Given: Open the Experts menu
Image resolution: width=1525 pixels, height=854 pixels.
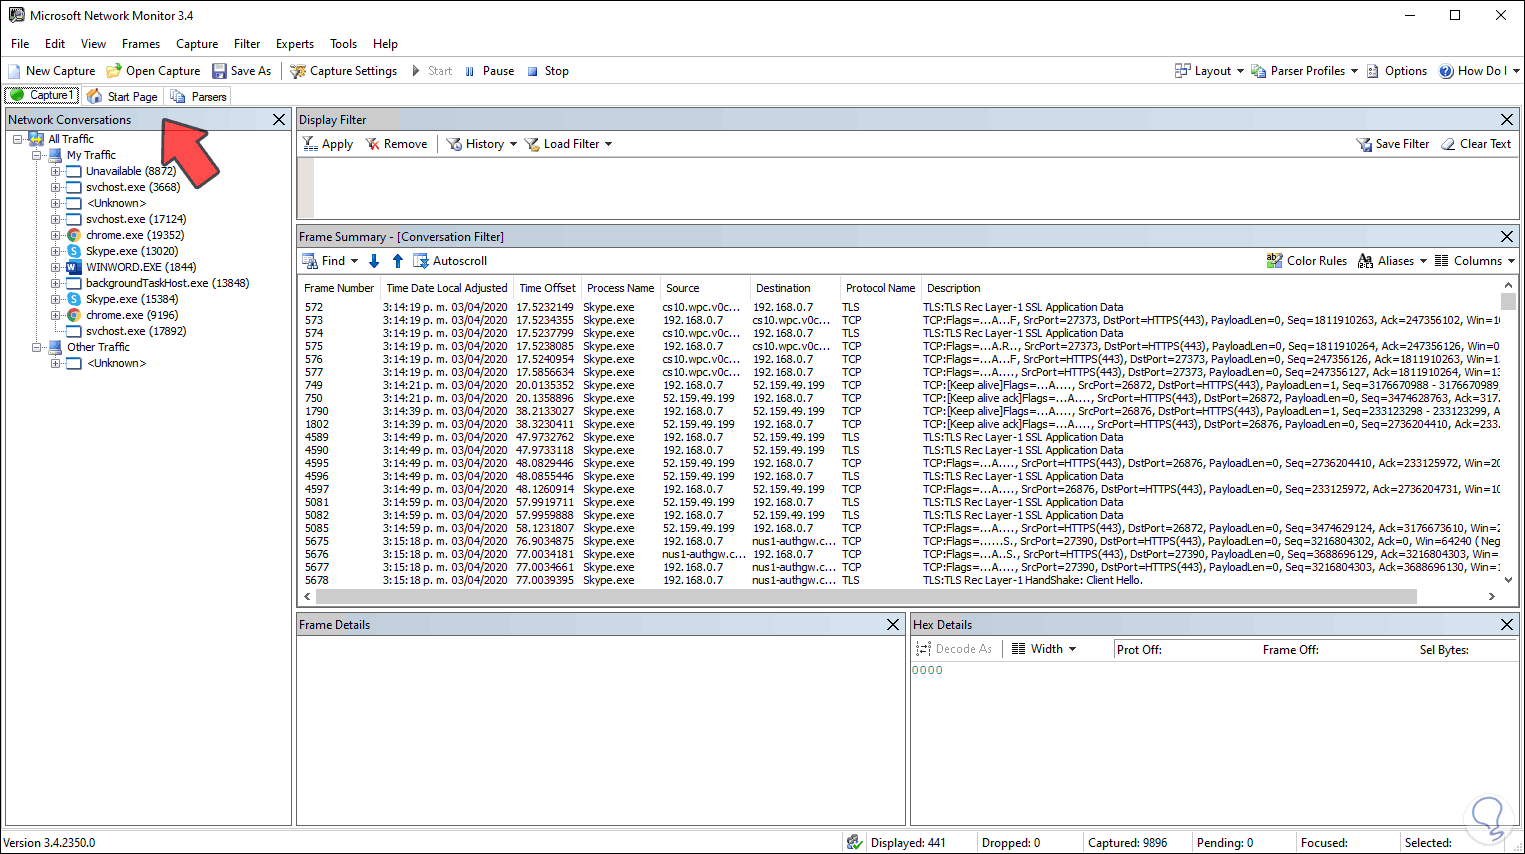Looking at the screenshot, I should click(295, 44).
